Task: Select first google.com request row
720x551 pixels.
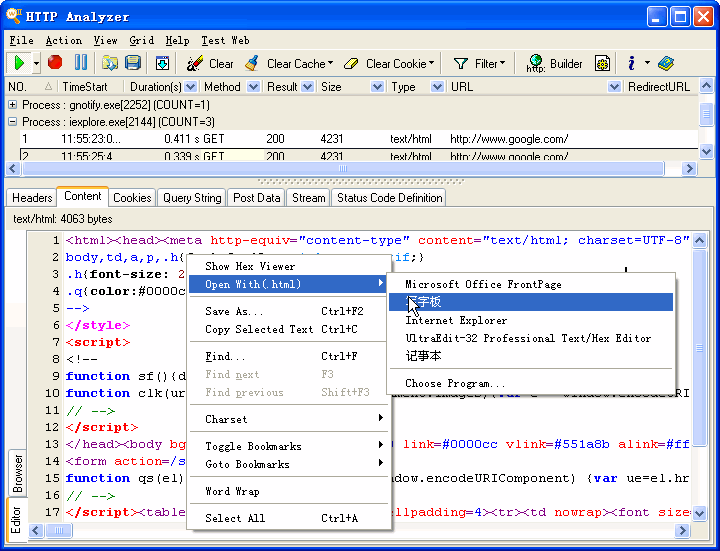Action: tap(300, 139)
